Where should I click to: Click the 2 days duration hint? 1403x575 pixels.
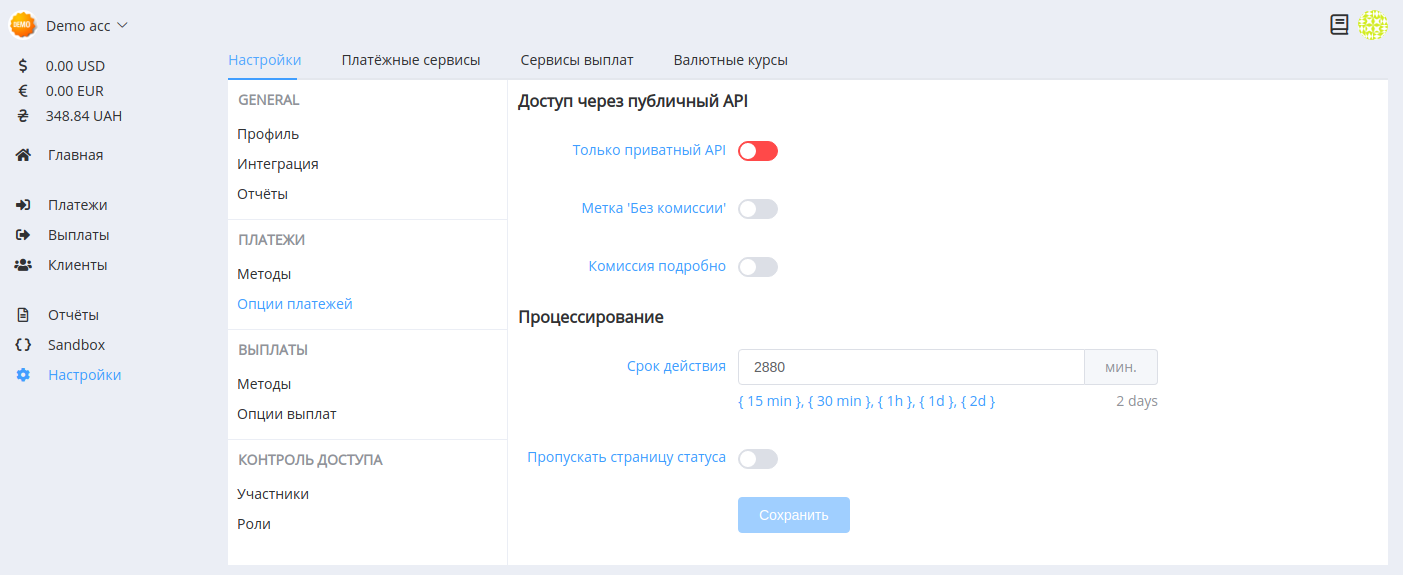point(1137,401)
